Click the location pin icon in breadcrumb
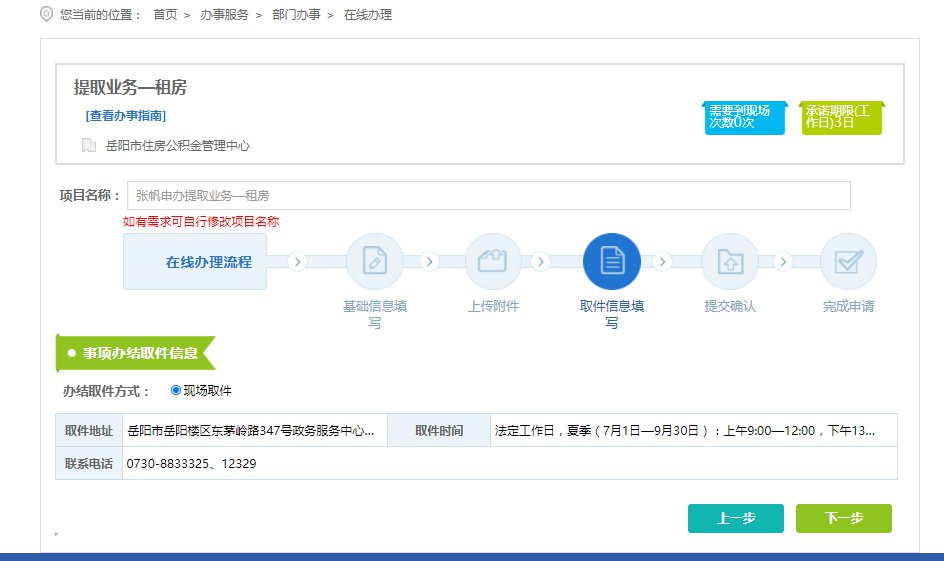944x561 pixels. click(x=46, y=15)
